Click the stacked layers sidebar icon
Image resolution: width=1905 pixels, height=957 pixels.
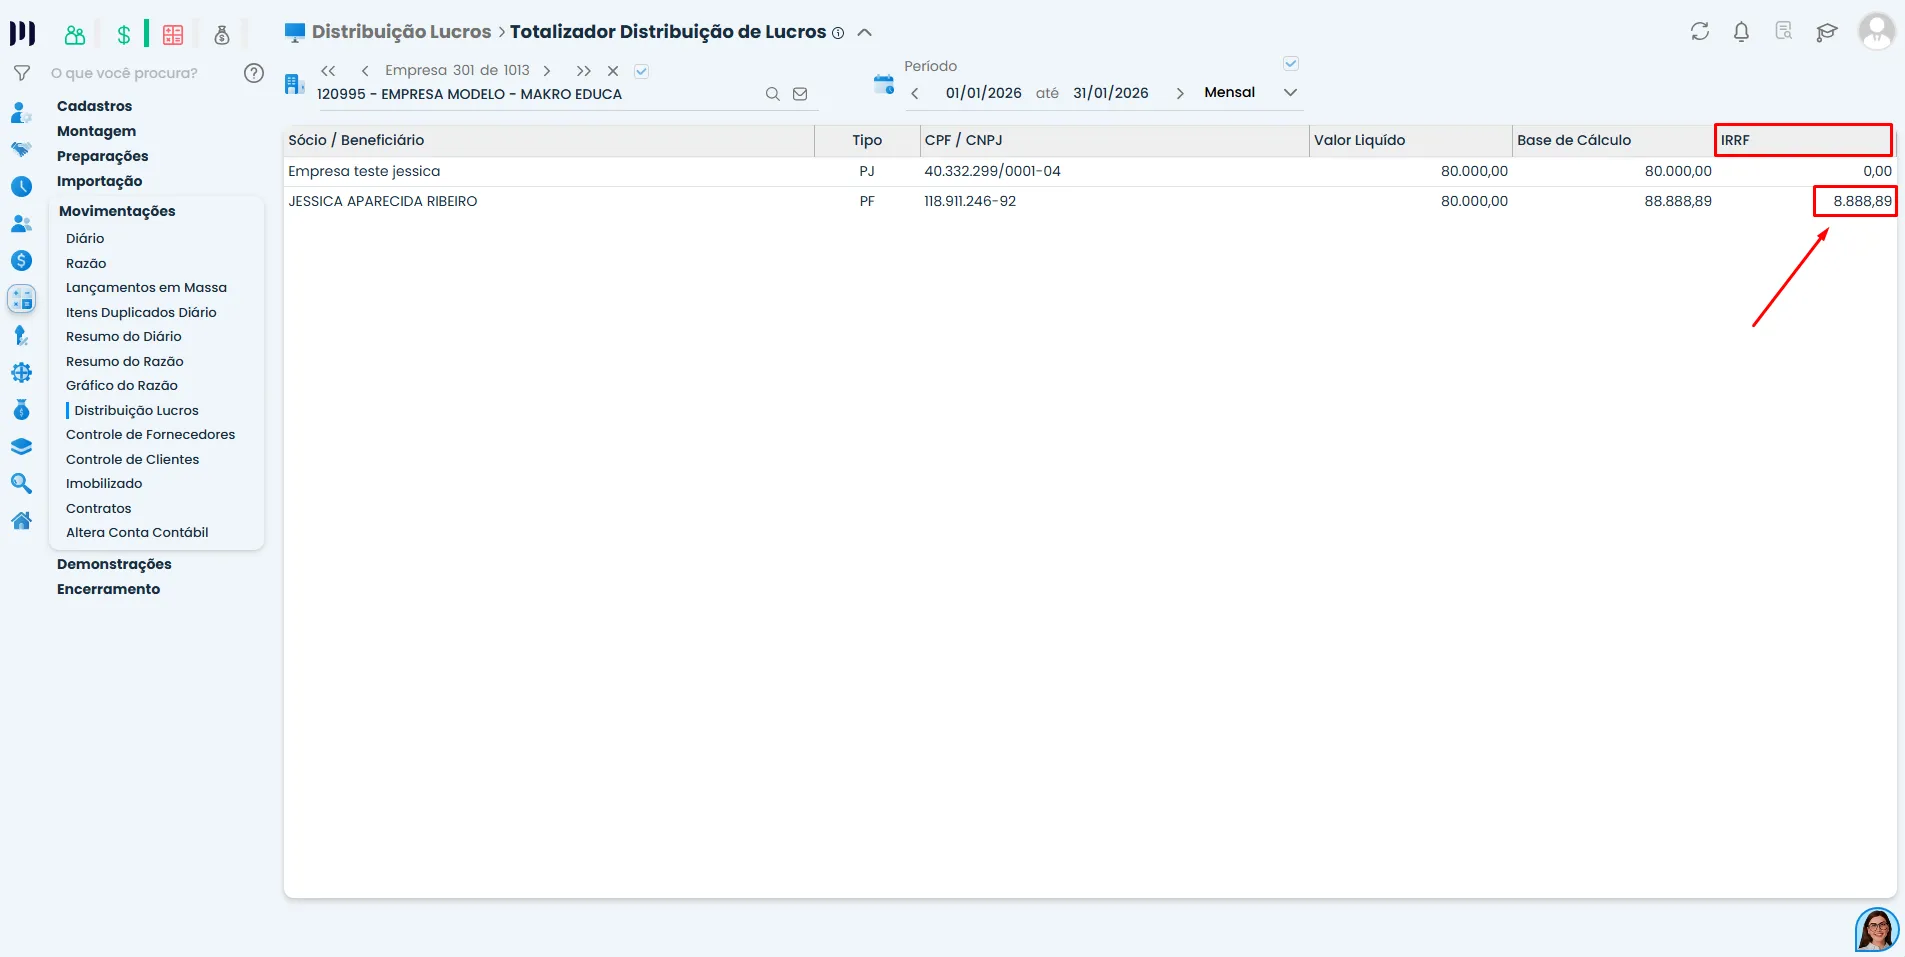click(x=21, y=447)
